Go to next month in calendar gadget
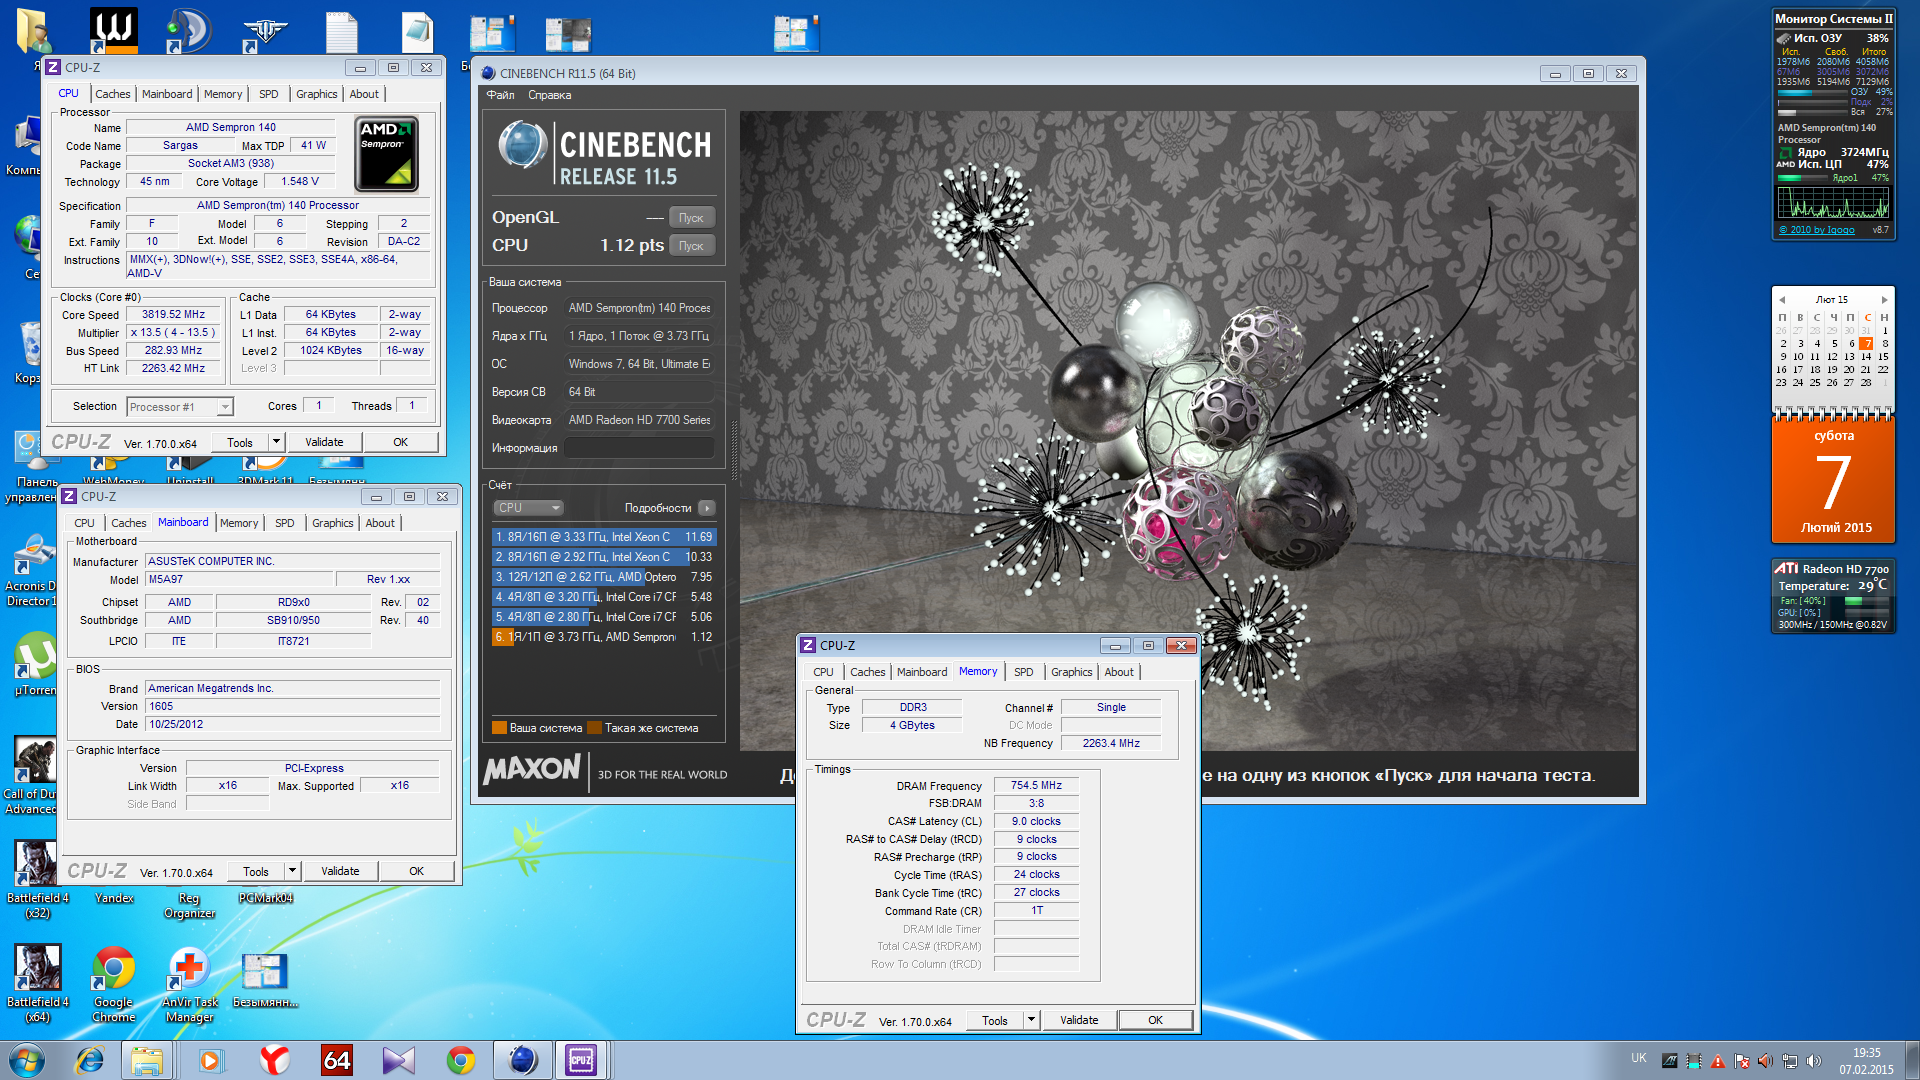 1884,300
